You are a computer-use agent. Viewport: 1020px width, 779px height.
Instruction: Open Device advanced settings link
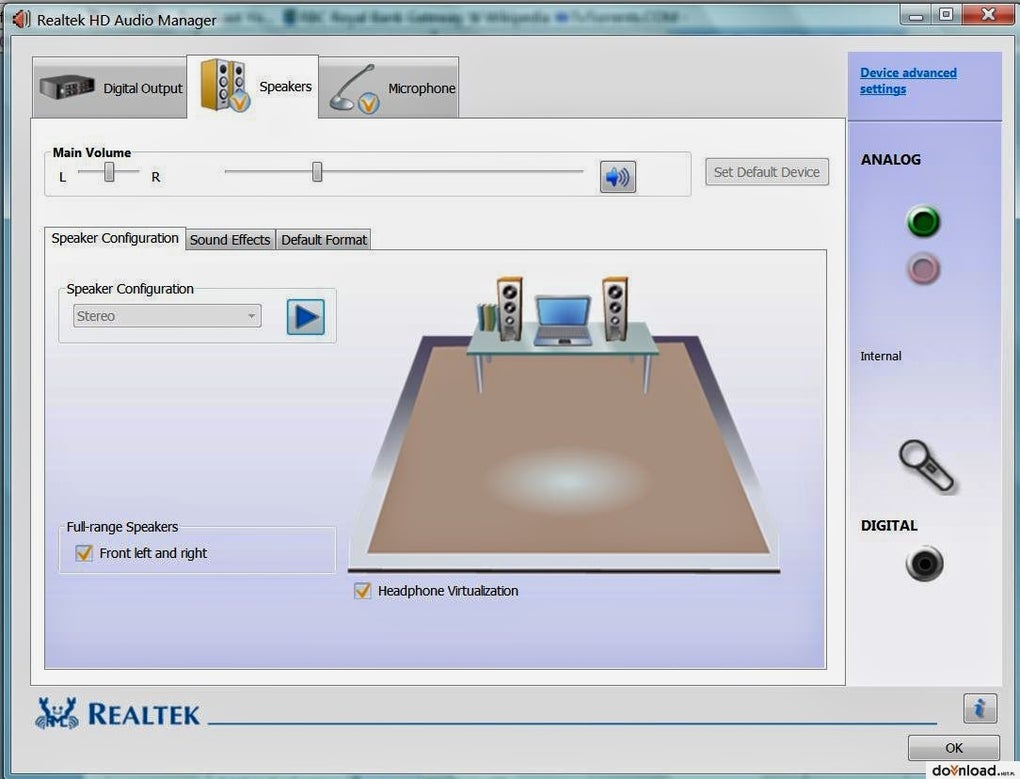[x=908, y=81]
